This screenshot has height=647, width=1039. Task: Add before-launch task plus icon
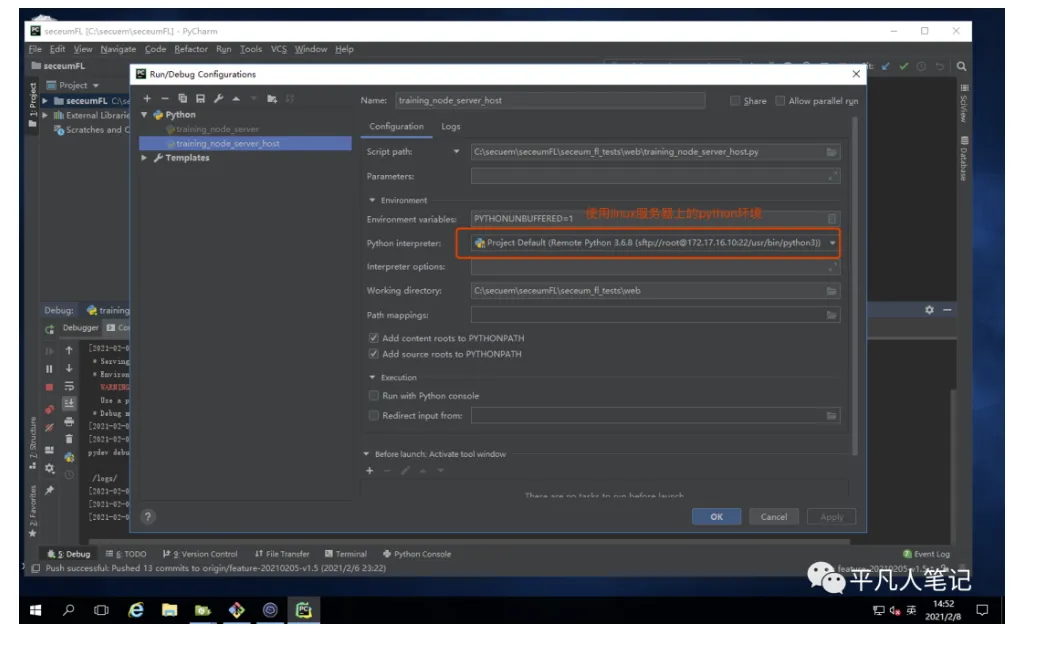coord(370,471)
